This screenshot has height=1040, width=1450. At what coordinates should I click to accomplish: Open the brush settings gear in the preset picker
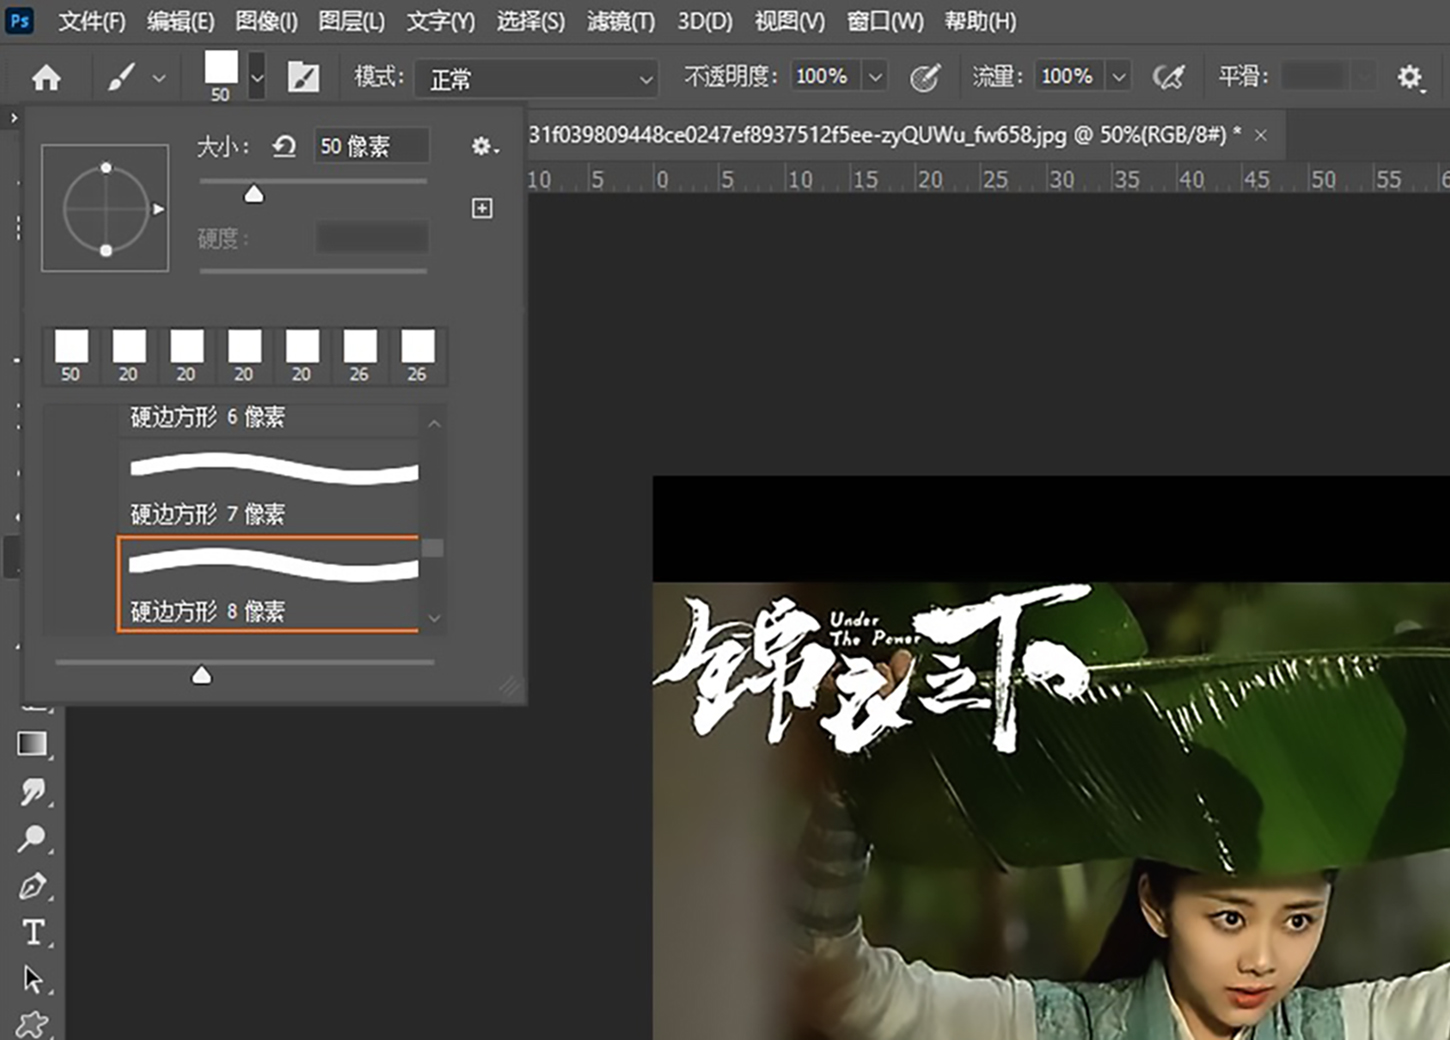tap(483, 146)
